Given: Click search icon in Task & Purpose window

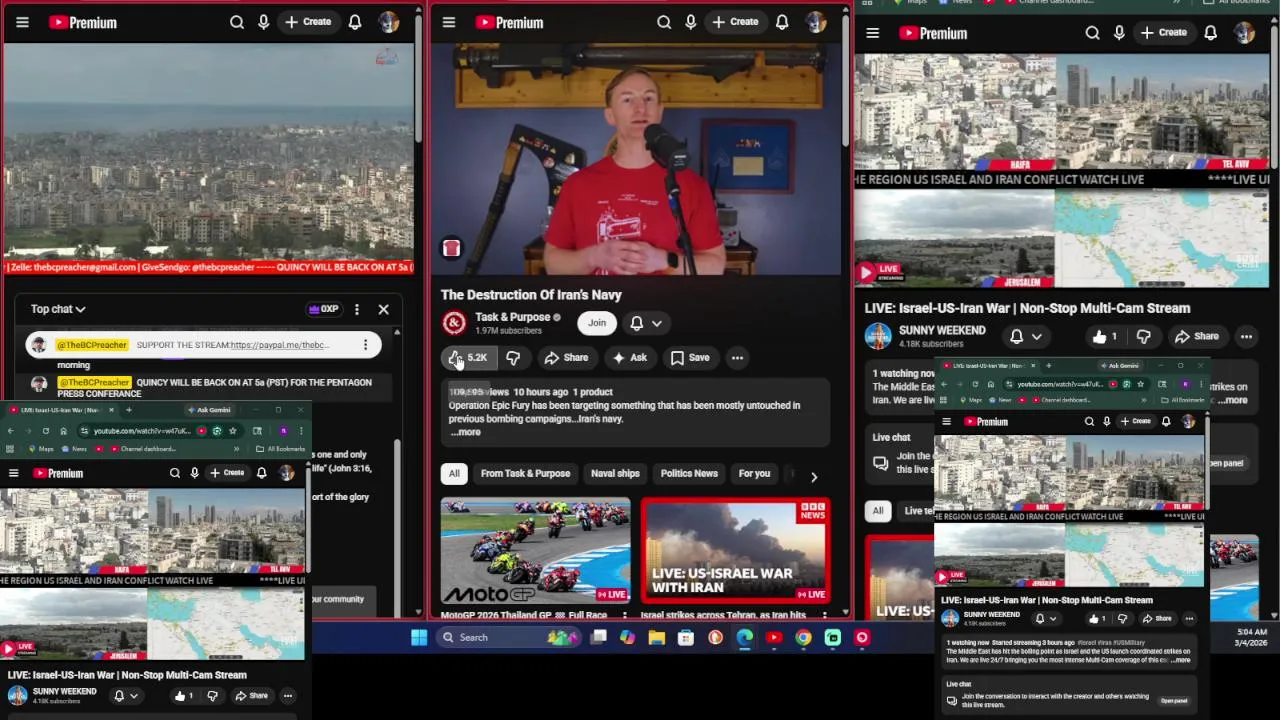Looking at the screenshot, I should click(664, 22).
